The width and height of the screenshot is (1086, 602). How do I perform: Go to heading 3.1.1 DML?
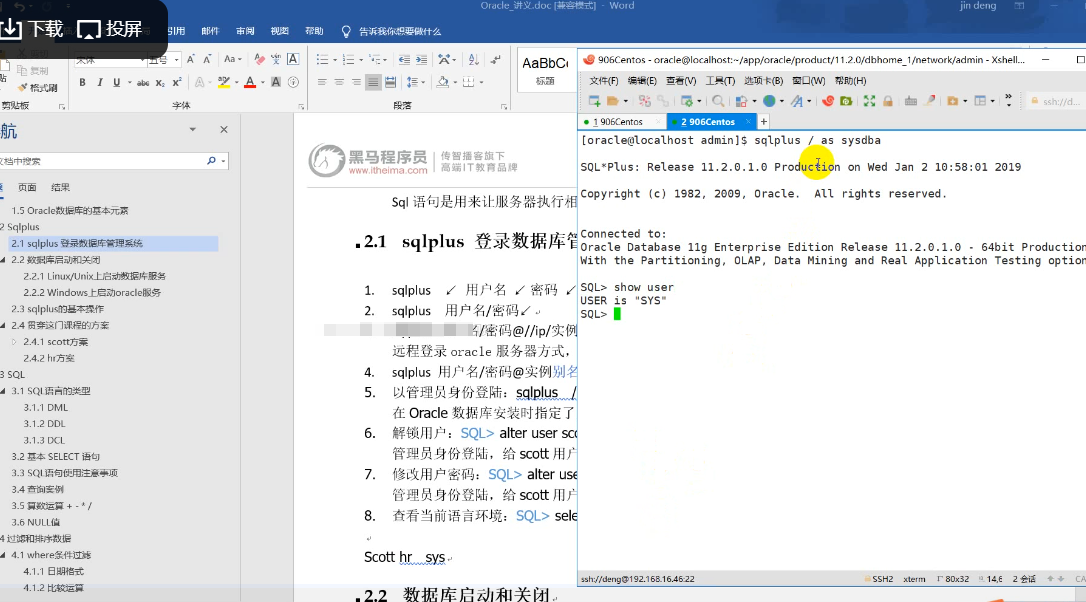point(46,407)
